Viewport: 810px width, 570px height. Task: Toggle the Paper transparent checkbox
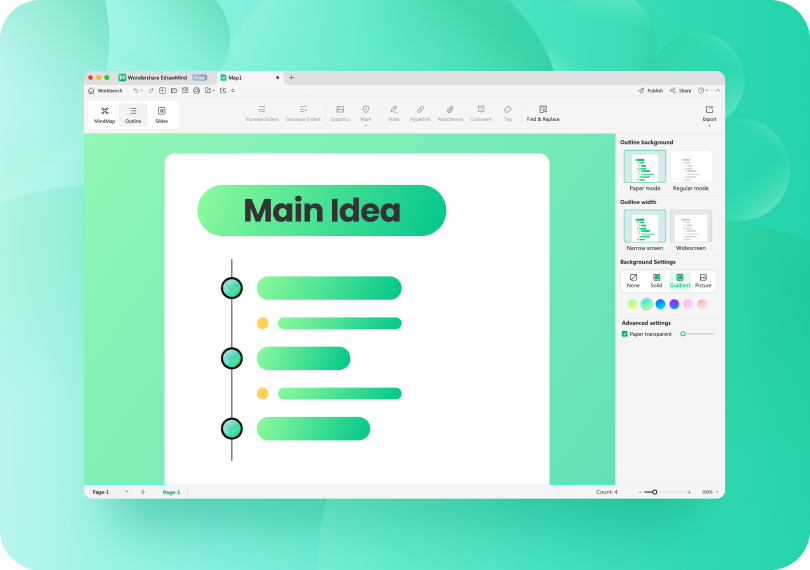(625, 334)
